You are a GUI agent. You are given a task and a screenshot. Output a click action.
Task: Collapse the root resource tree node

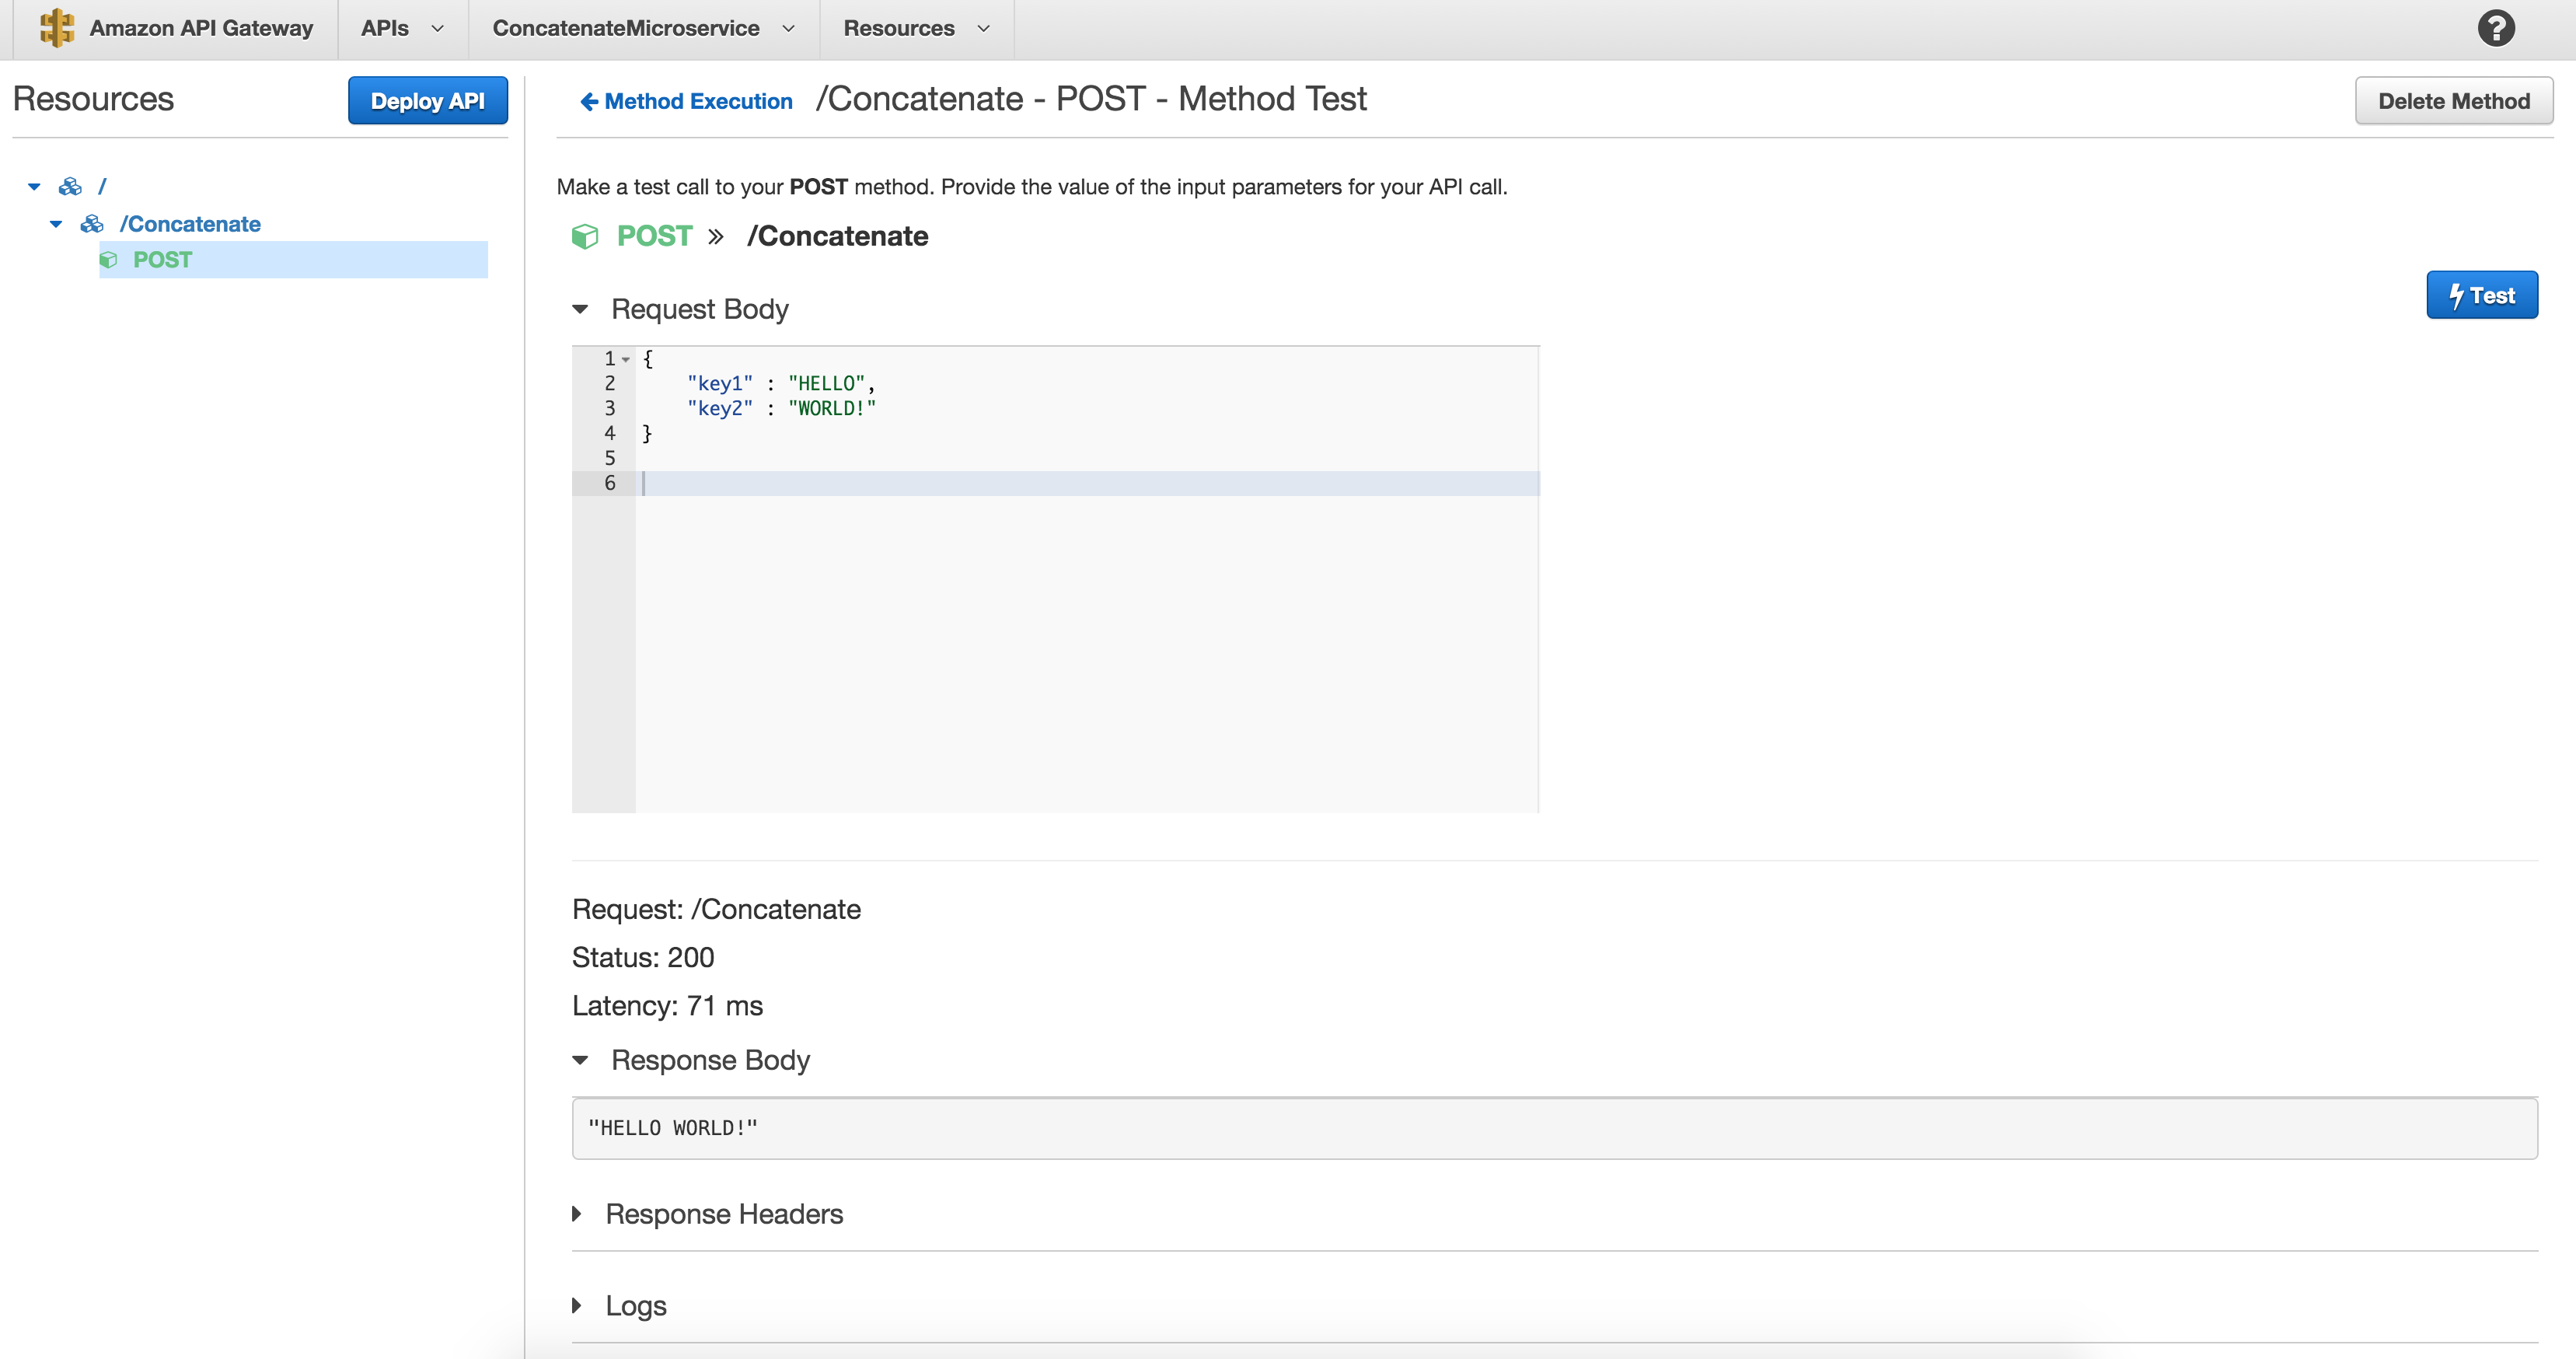point(33,186)
